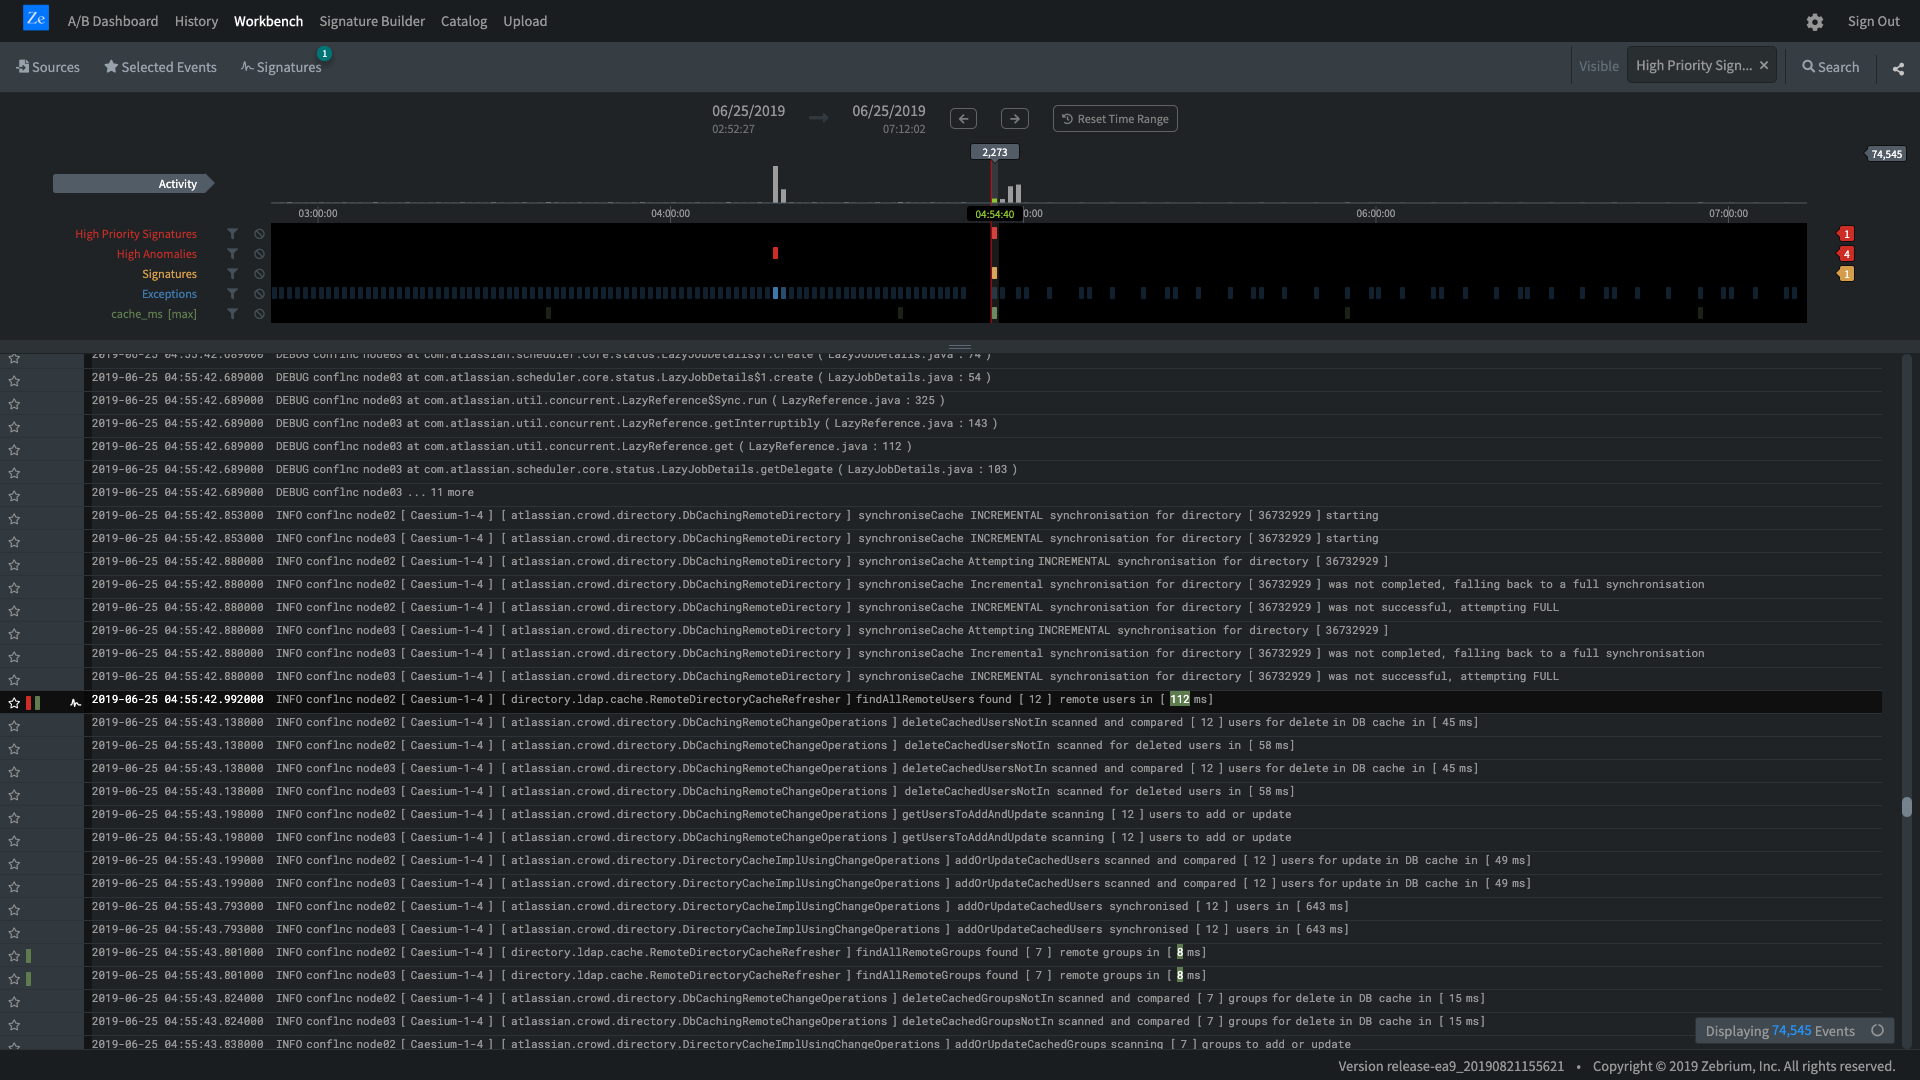
Task: Click panel splitter handle above log list
Action: point(960,347)
